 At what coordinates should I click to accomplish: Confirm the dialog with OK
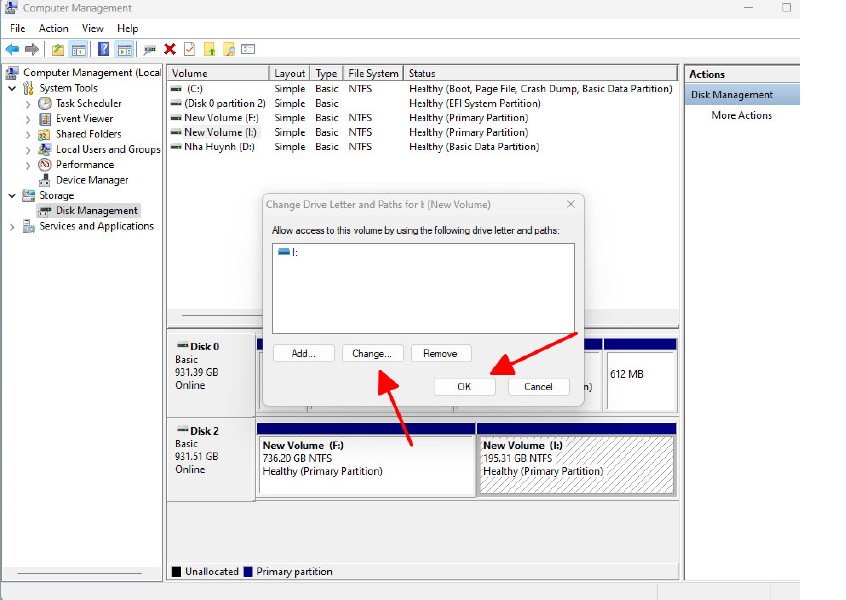pyautogui.click(x=464, y=387)
